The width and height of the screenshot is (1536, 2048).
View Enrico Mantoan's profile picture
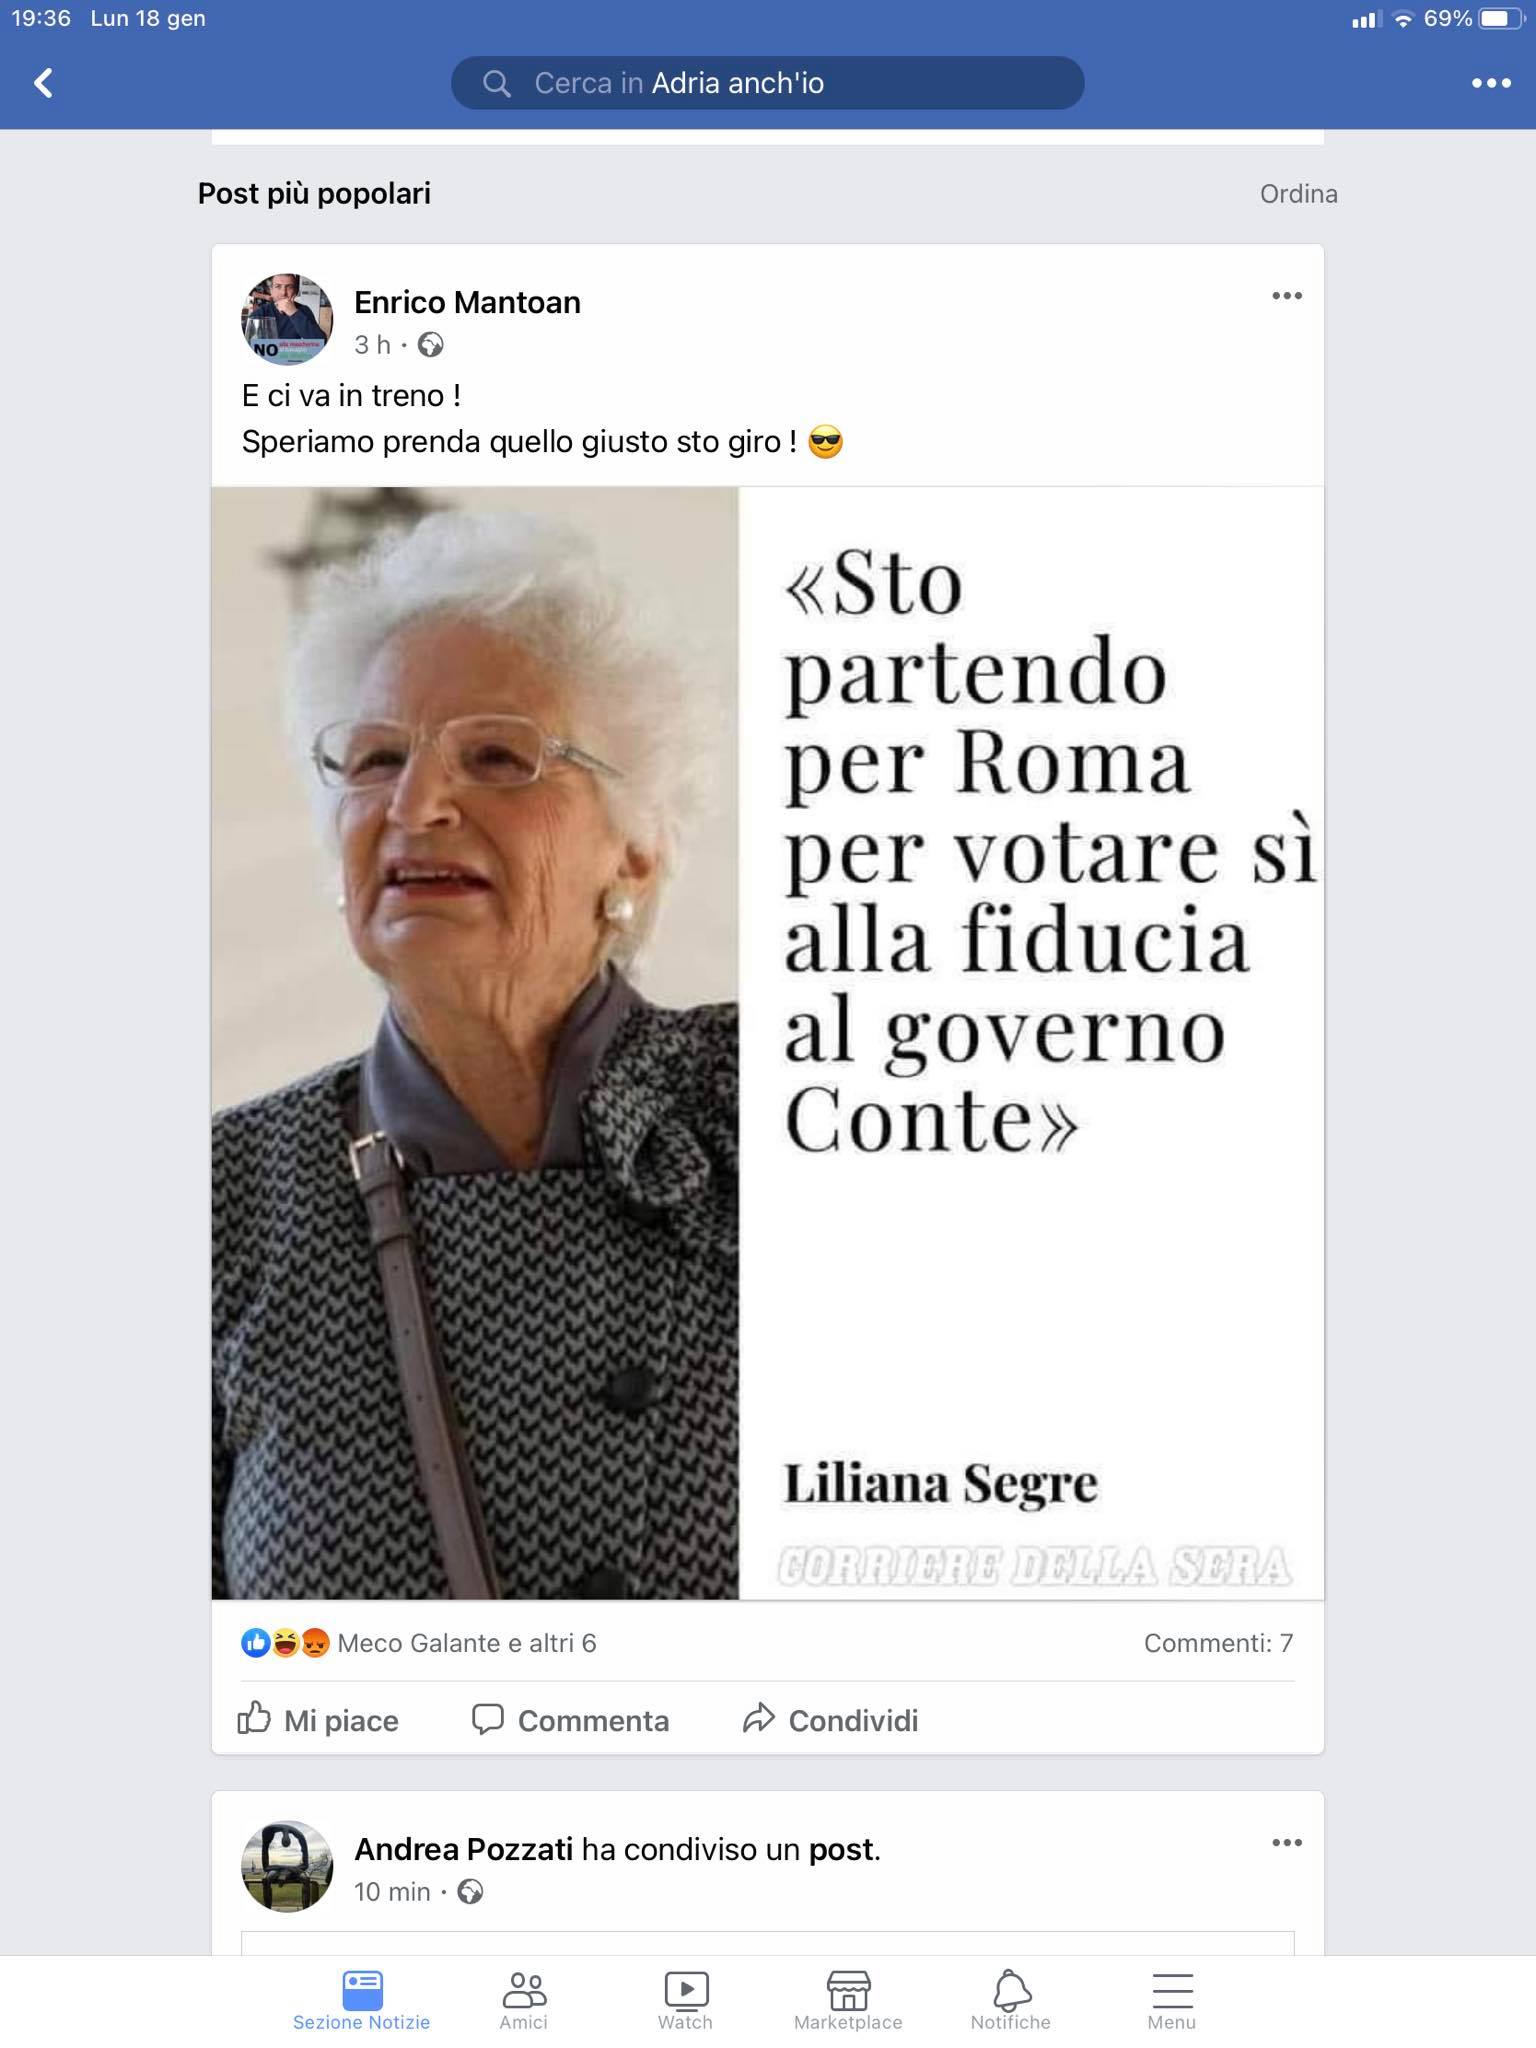287,320
